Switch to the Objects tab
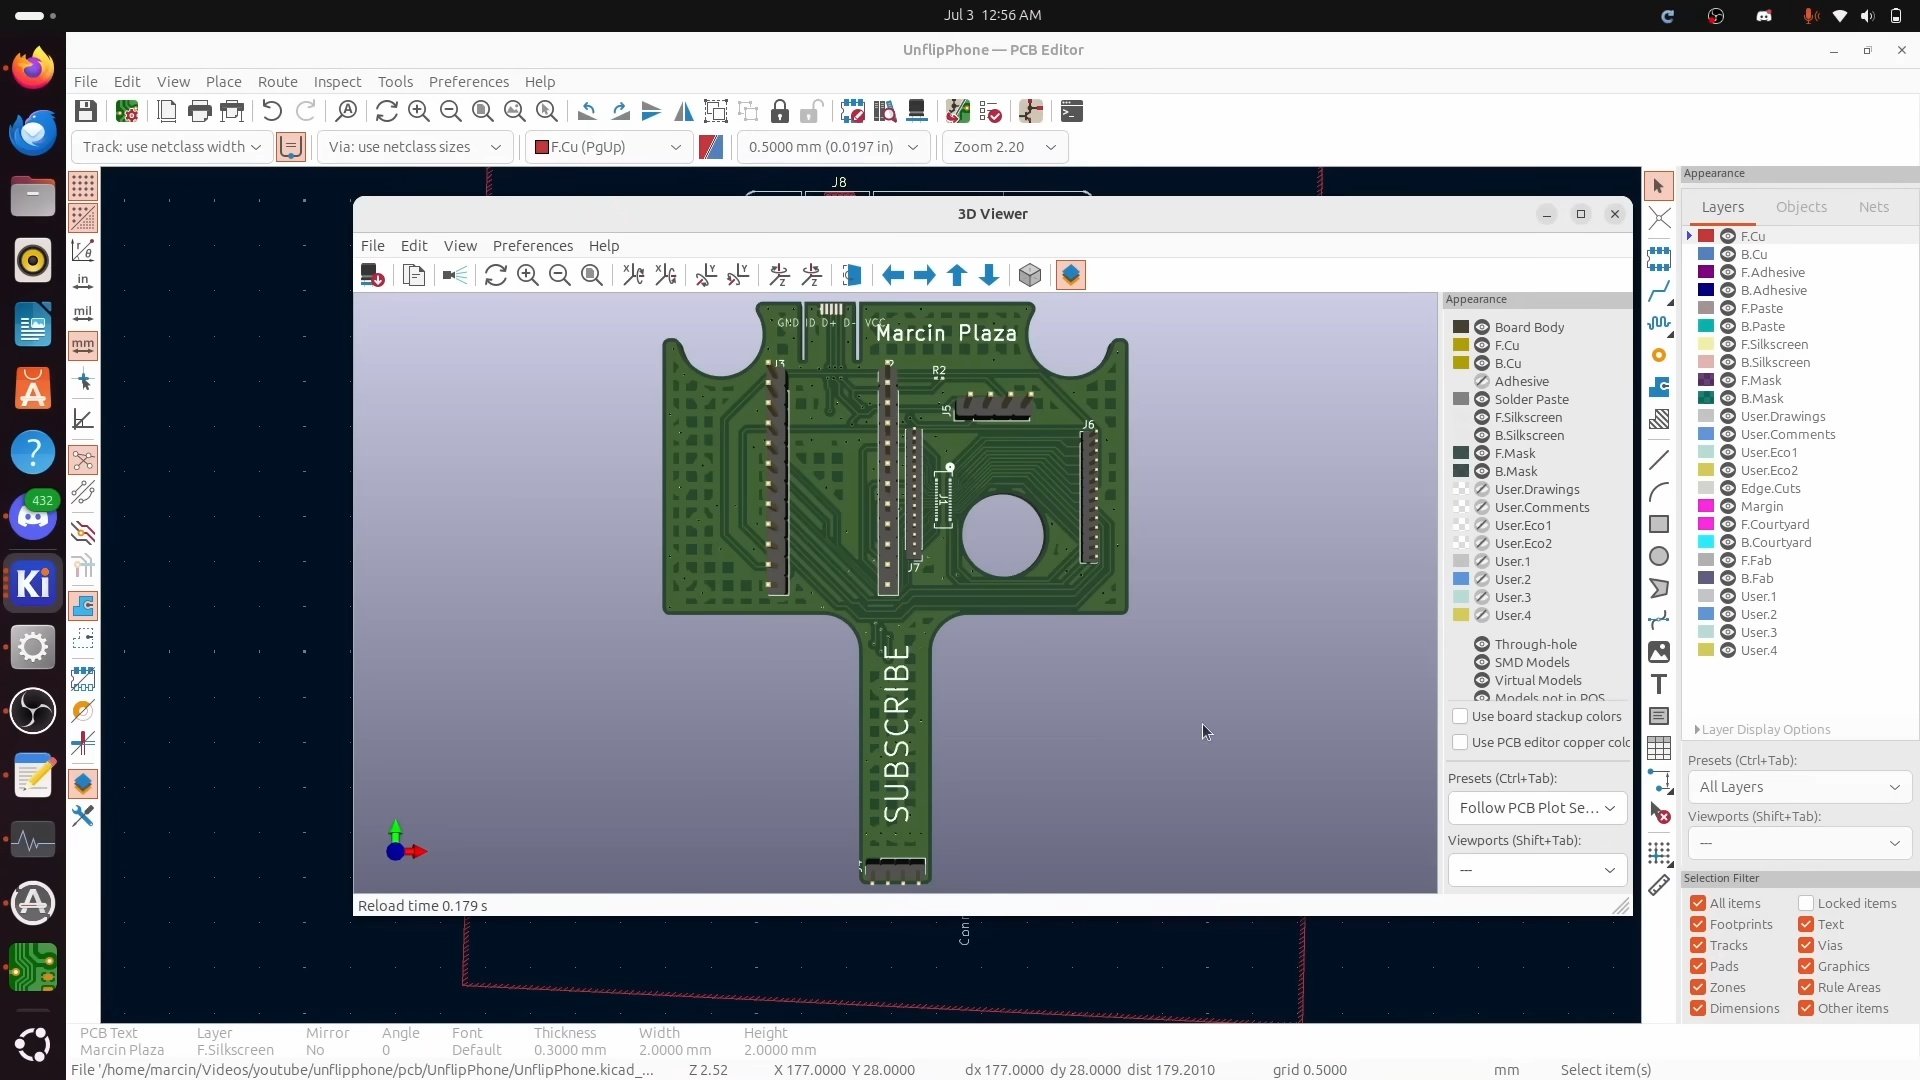The width and height of the screenshot is (1920, 1080). point(1801,207)
